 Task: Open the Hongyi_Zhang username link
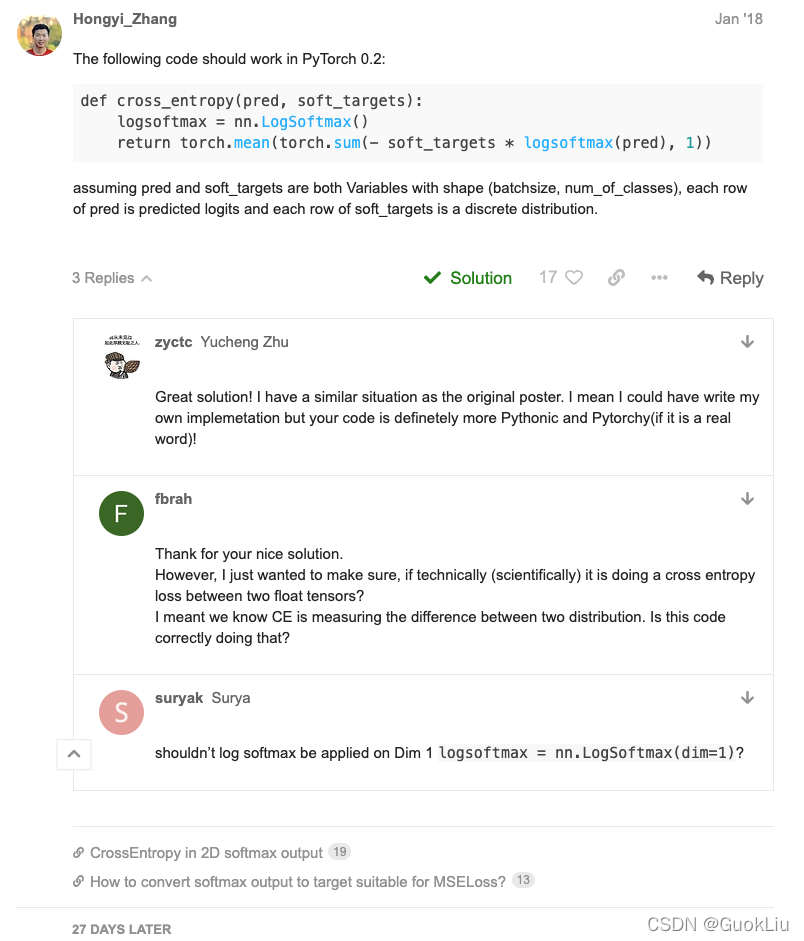point(125,19)
